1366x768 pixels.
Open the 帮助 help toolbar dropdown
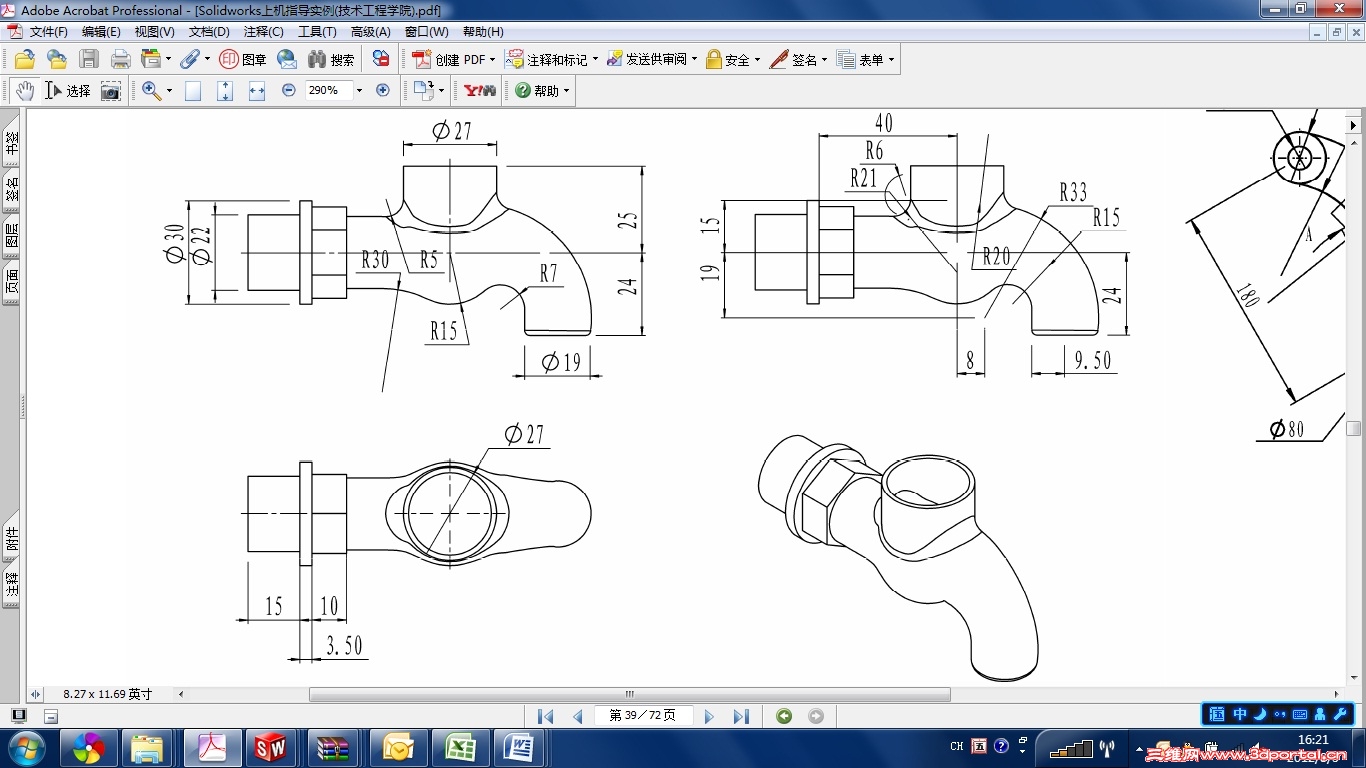pos(566,90)
